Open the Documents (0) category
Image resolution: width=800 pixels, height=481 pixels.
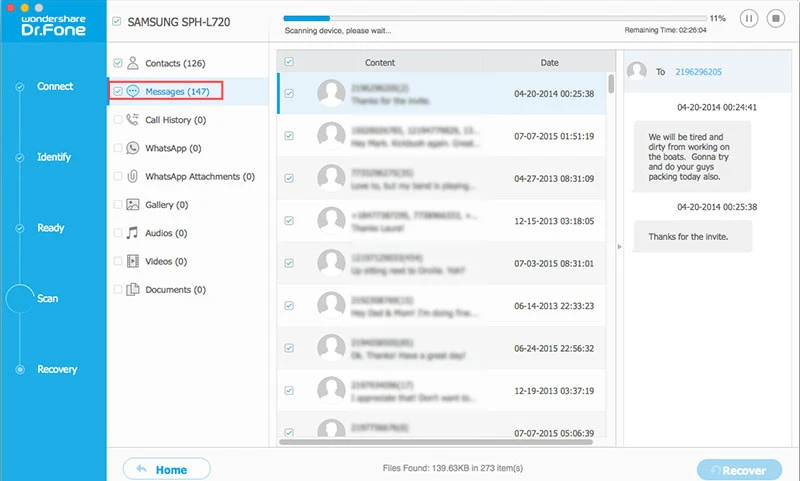[x=175, y=290]
